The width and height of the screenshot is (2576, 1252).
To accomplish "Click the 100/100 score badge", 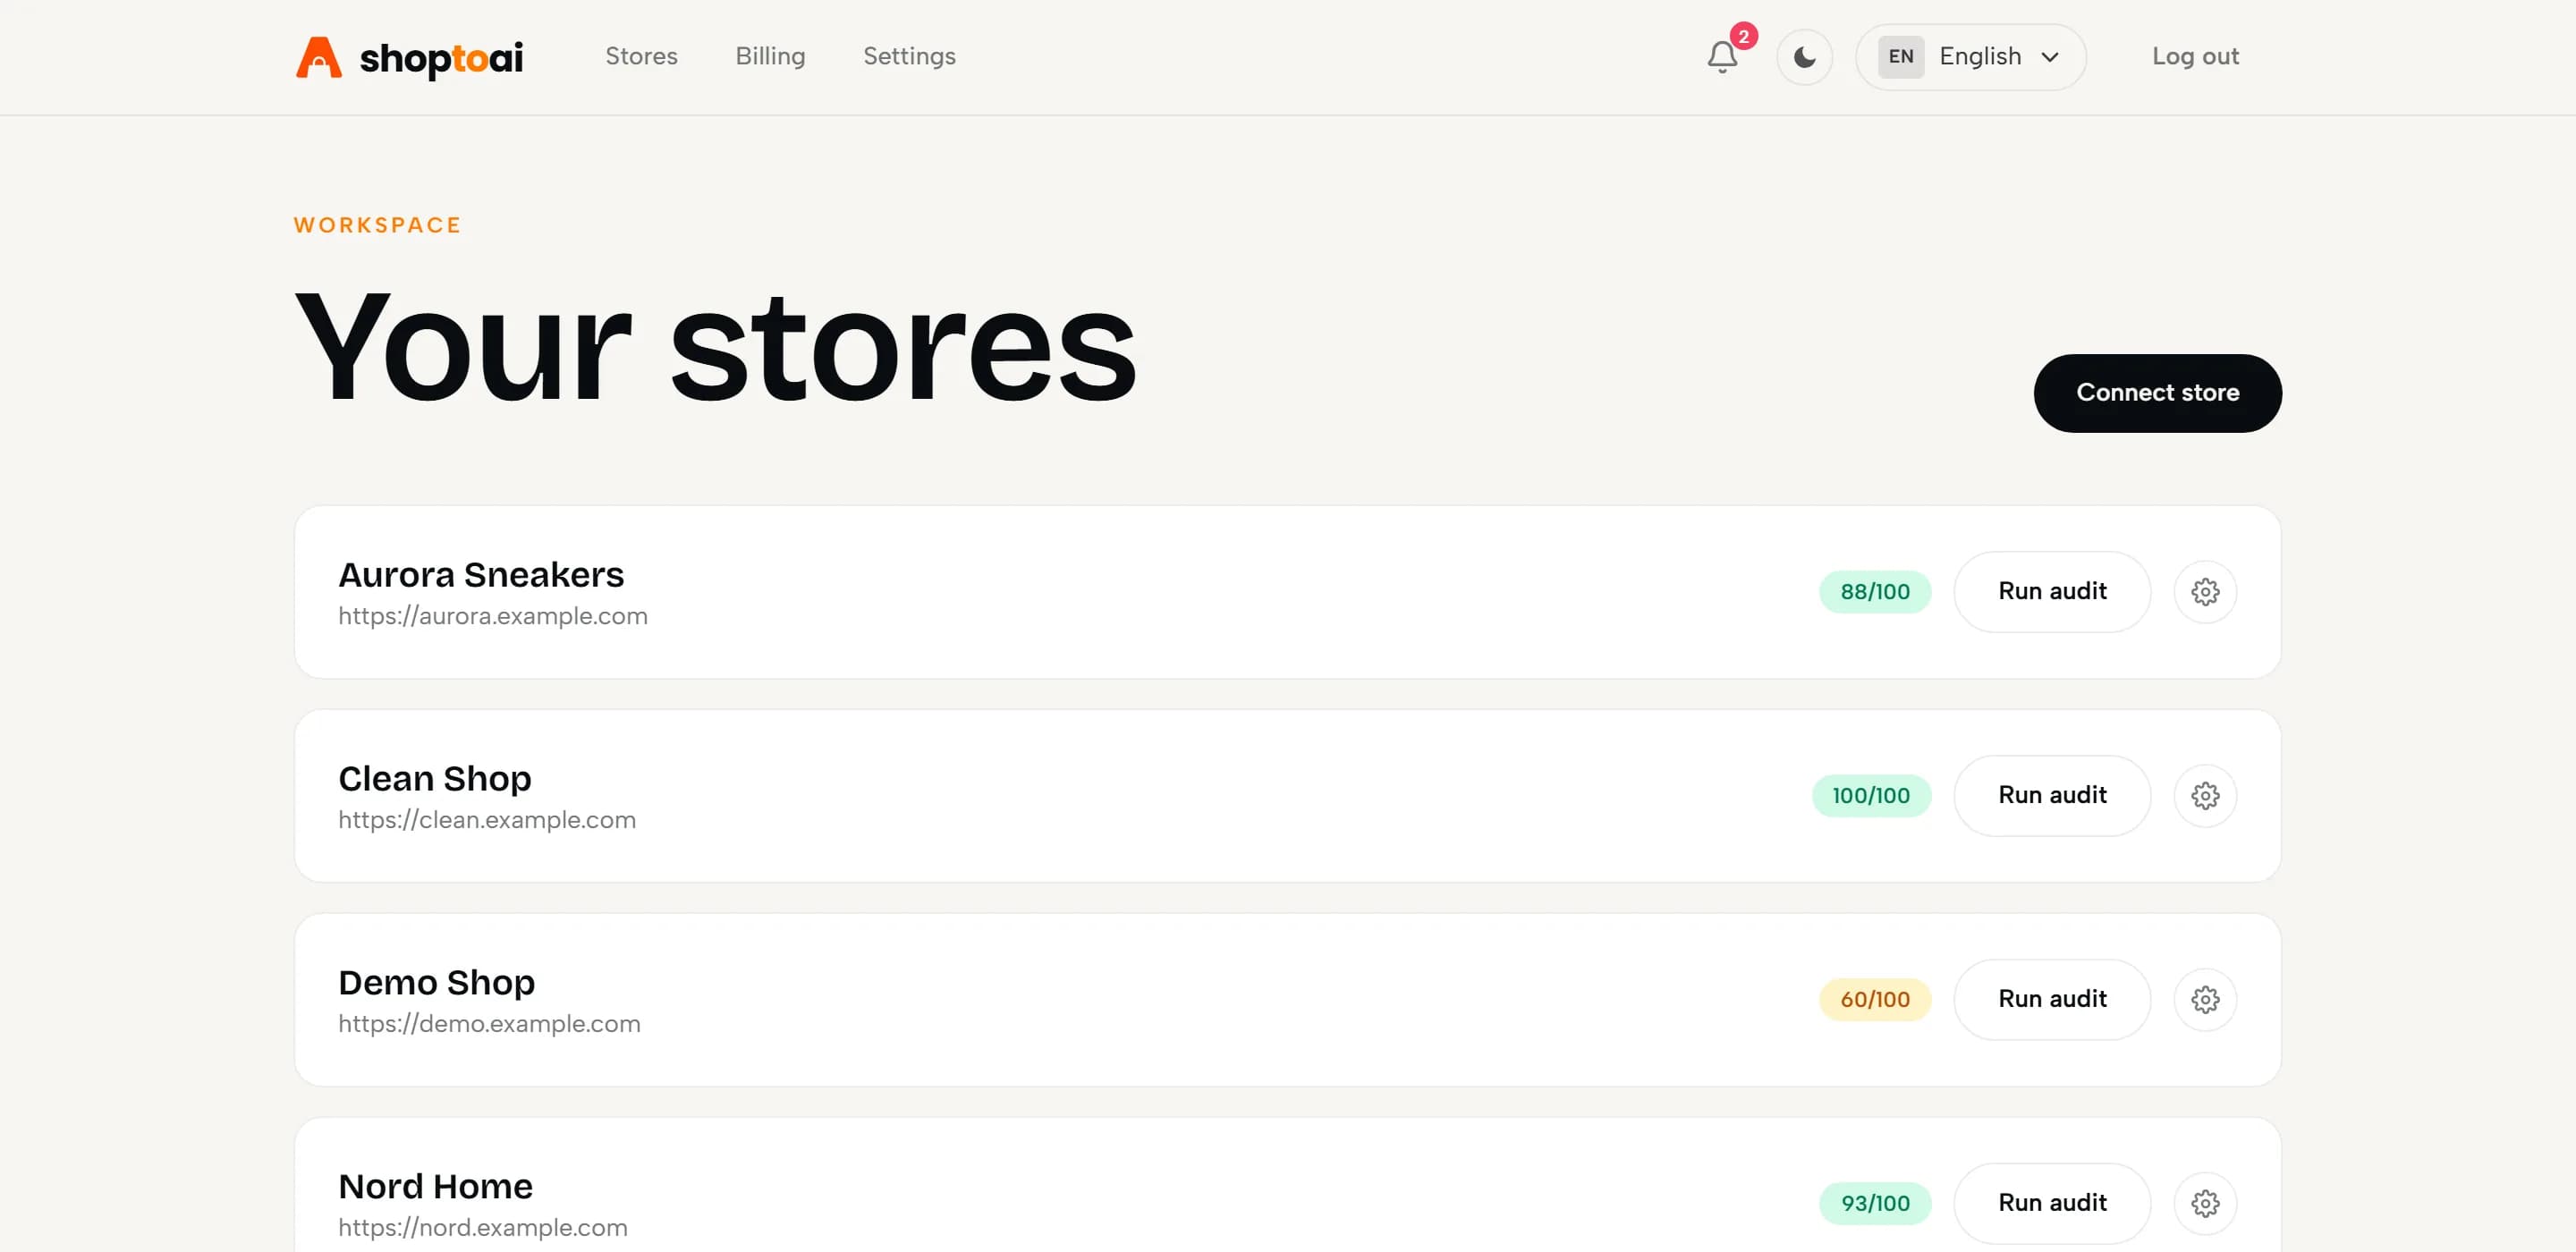I will pyautogui.click(x=1871, y=795).
